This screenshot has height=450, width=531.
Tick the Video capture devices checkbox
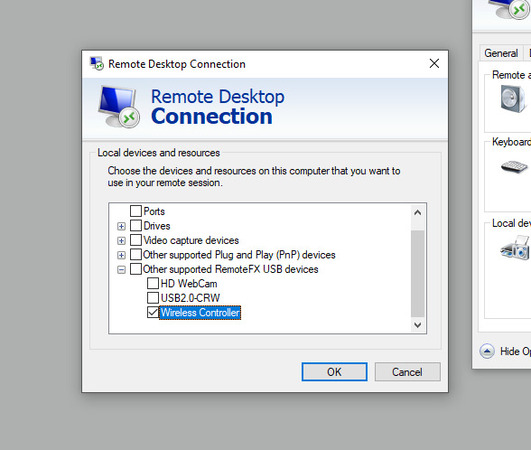(136, 240)
